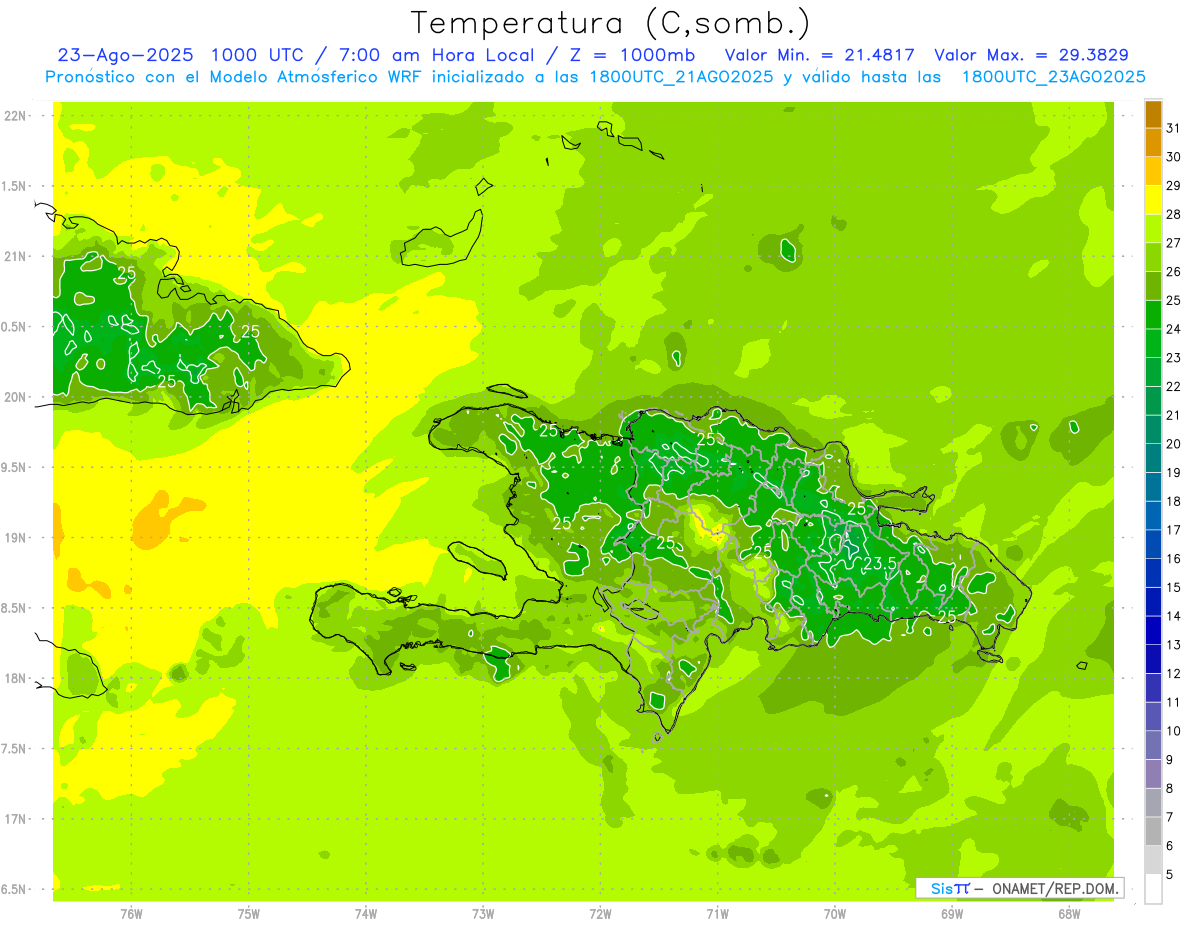
Task: Click the legend value '10'
Action: [x=1174, y=731]
